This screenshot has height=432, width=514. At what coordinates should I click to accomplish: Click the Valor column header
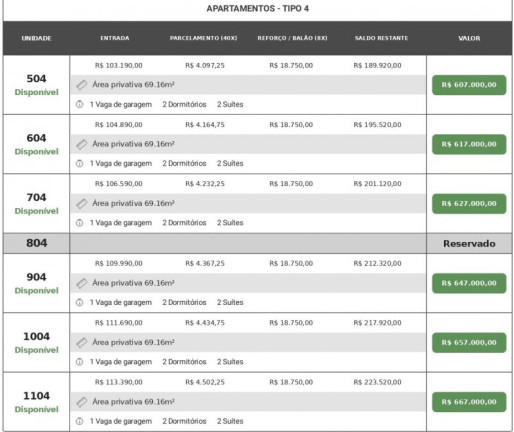tap(469, 38)
